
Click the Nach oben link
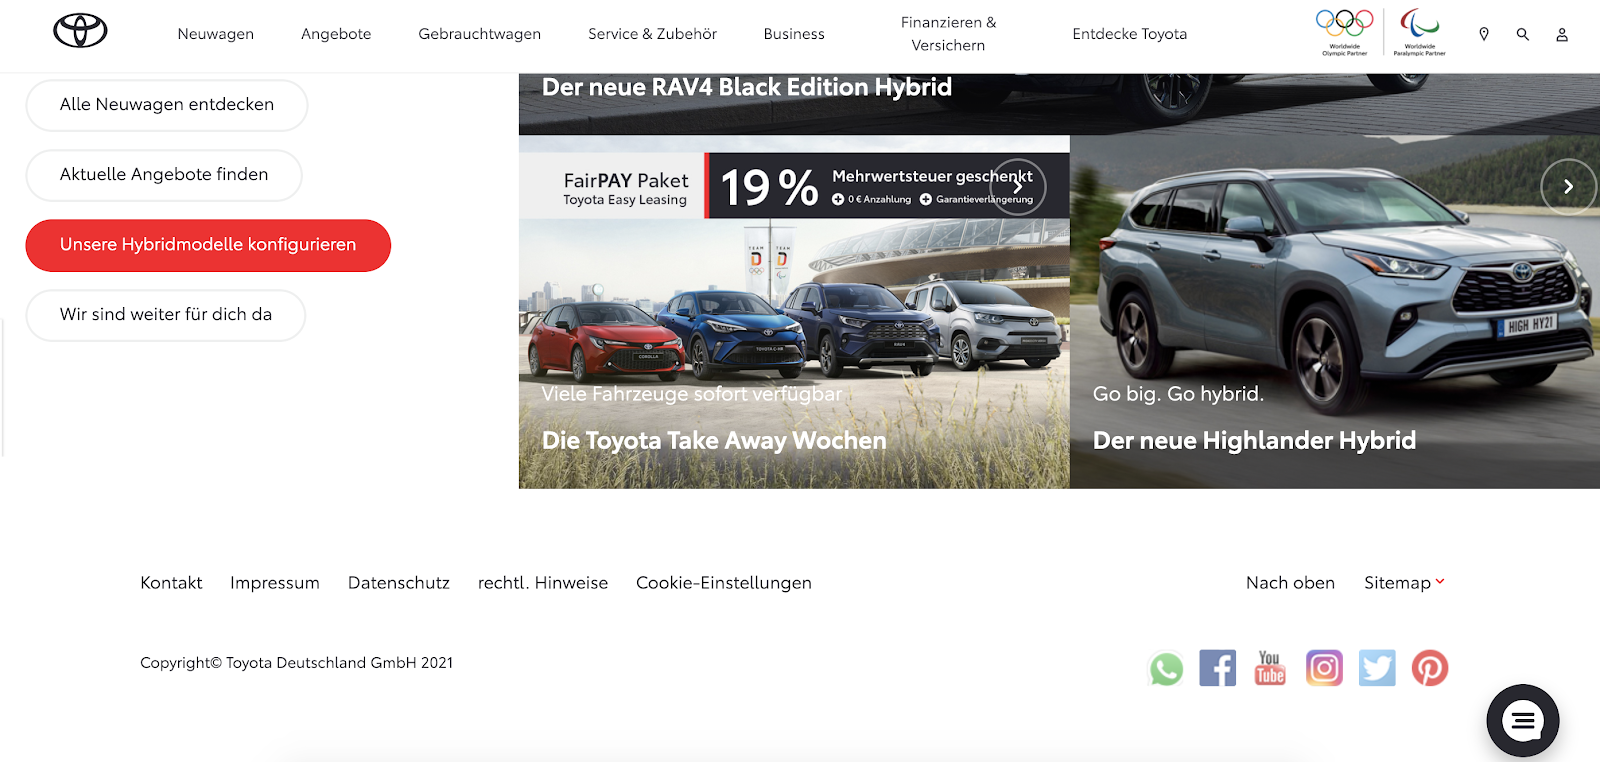1290,583
